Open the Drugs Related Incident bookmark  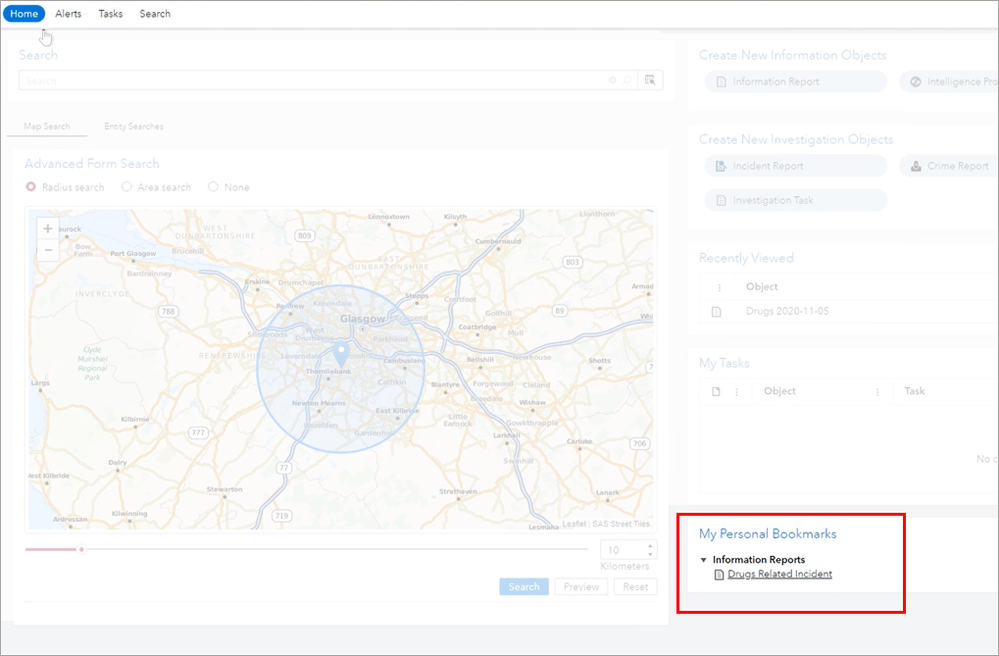point(780,574)
